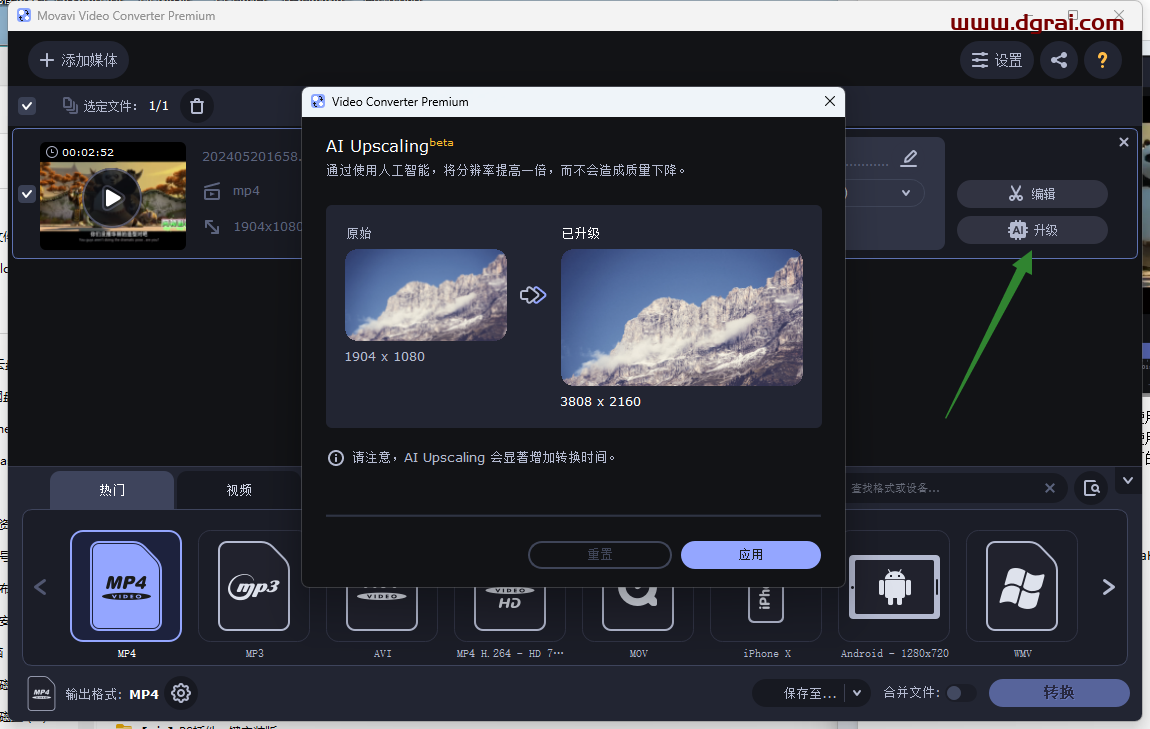
Task: Click the AI 升级 upscale button
Action: click(x=1032, y=230)
